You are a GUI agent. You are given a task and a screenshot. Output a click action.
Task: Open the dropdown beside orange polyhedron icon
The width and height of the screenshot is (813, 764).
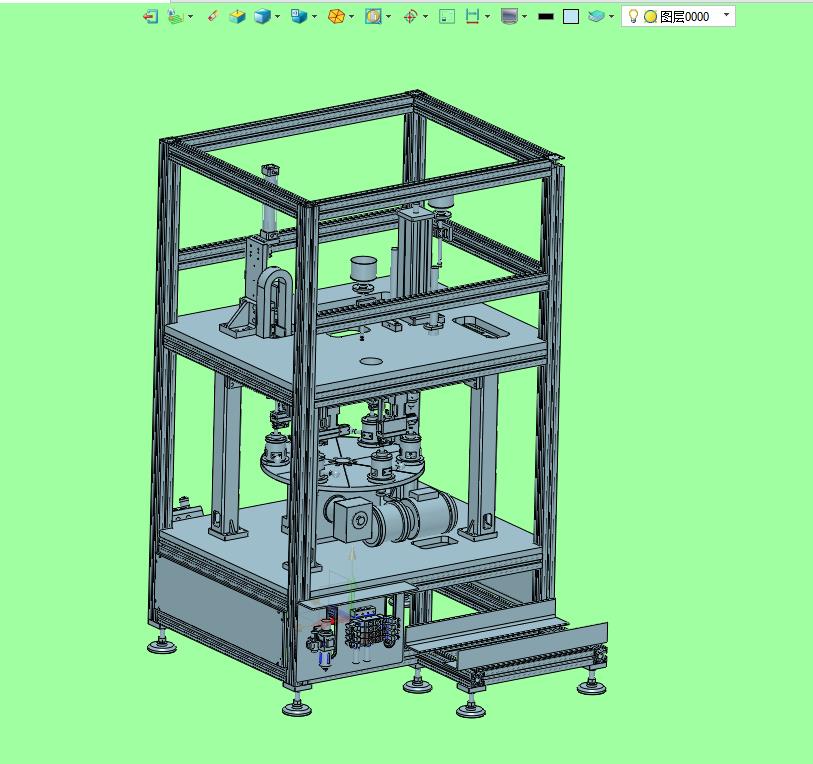click(x=352, y=17)
